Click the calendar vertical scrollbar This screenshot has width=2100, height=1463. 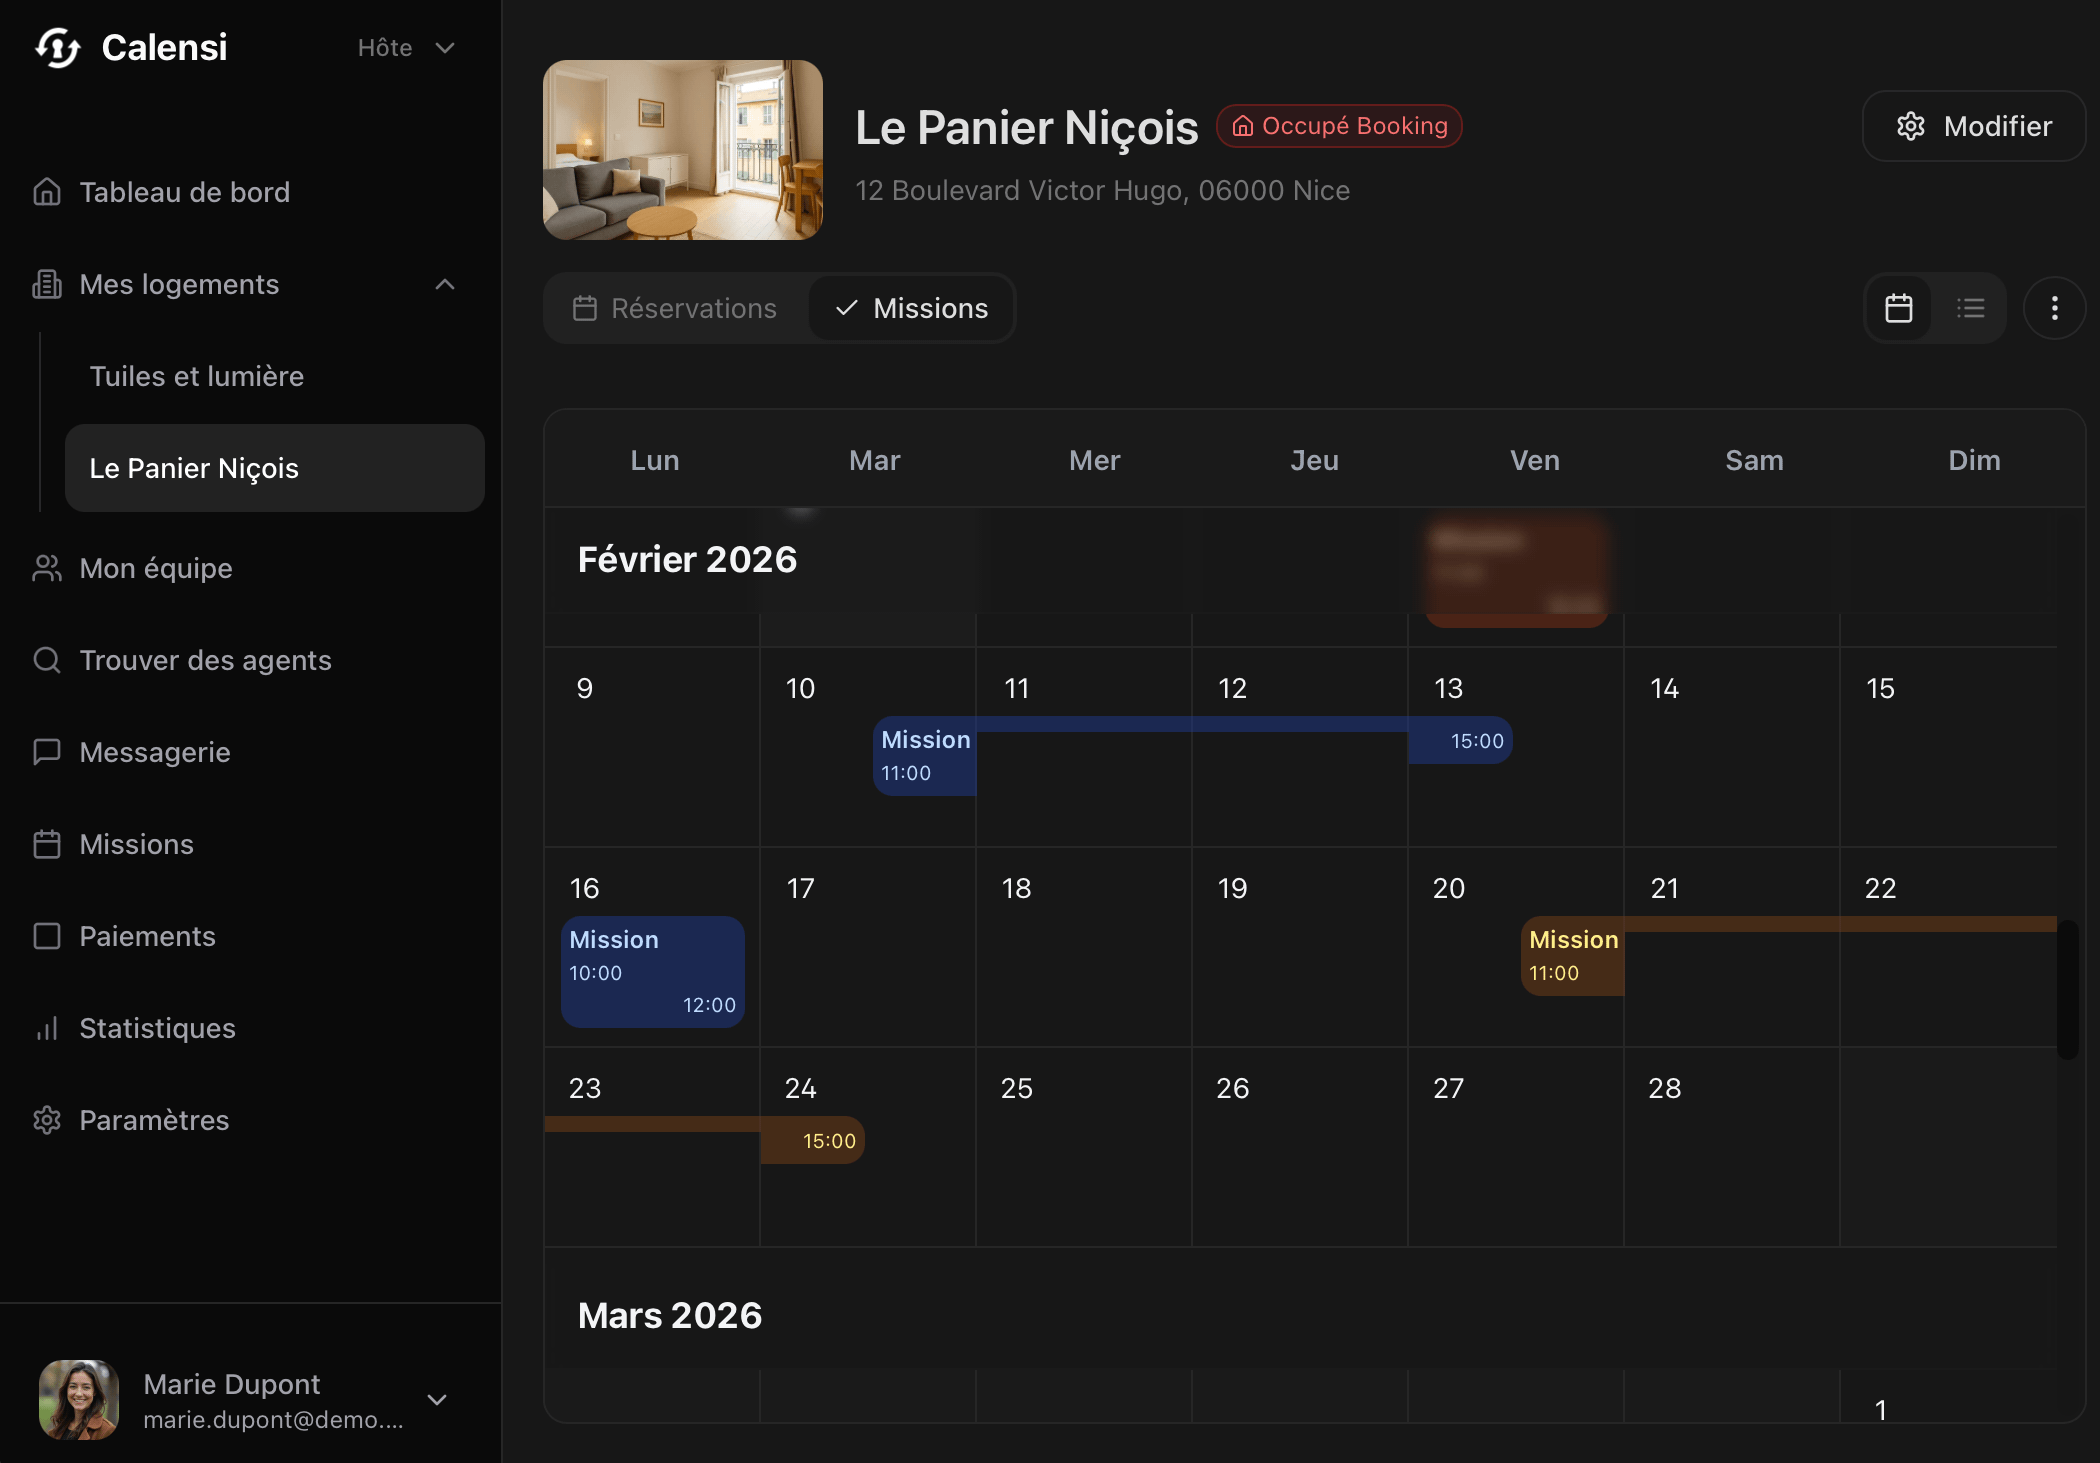tap(2067, 990)
